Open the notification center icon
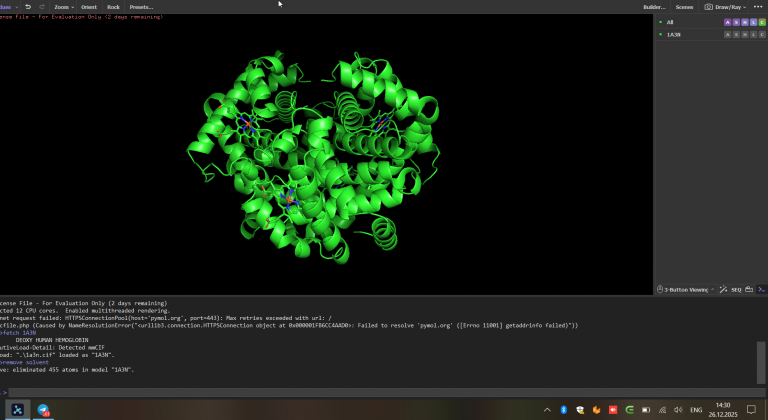 (751, 410)
